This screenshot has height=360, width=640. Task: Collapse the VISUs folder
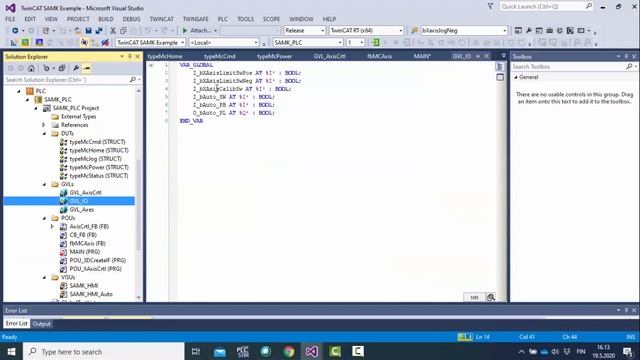pyautogui.click(x=44, y=278)
